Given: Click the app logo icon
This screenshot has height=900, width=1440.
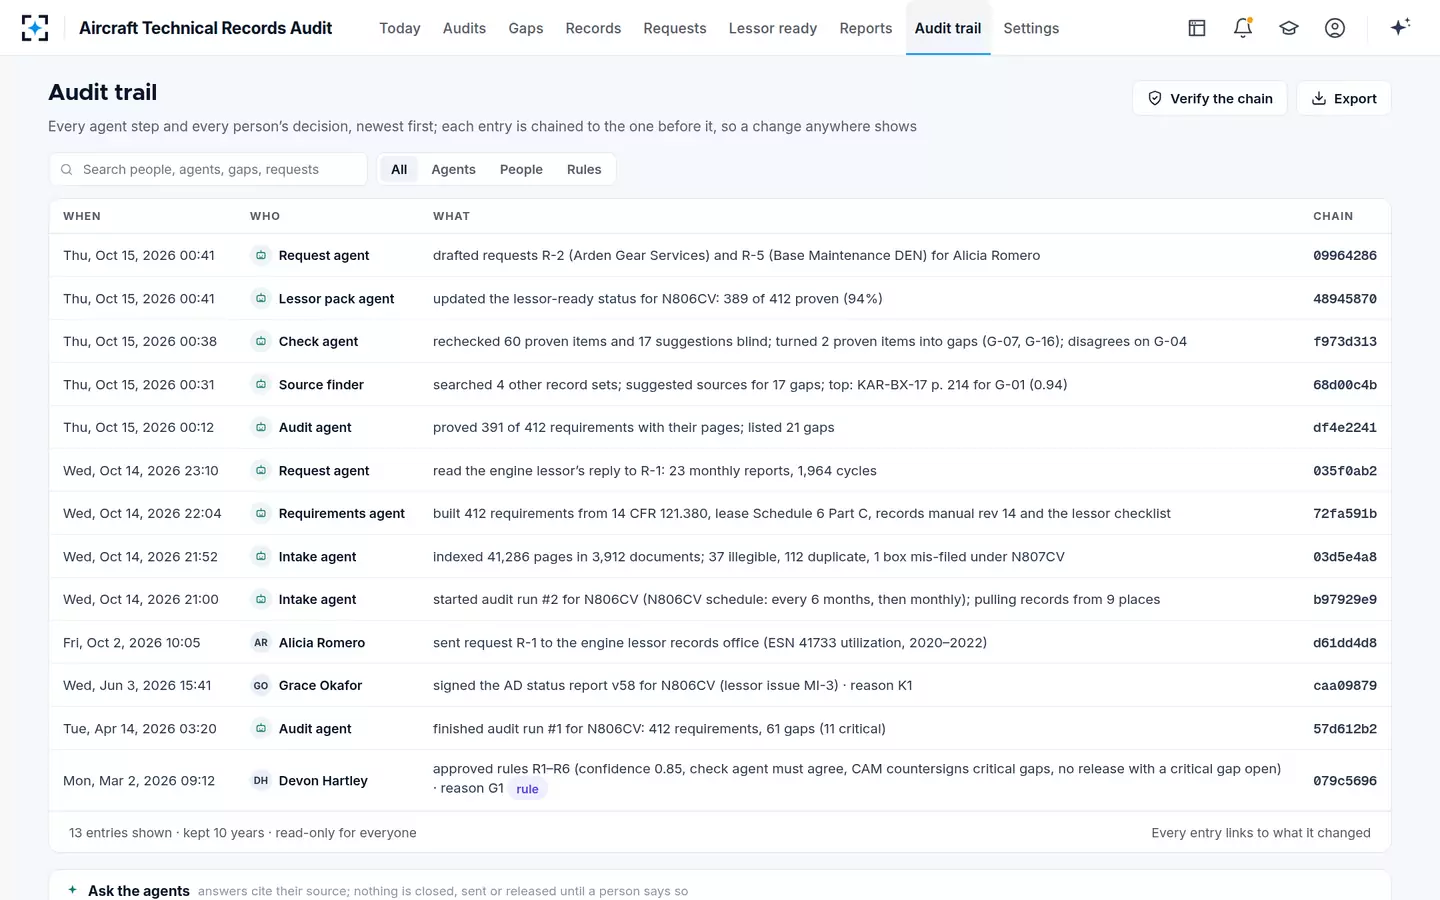Looking at the screenshot, I should point(35,28).
